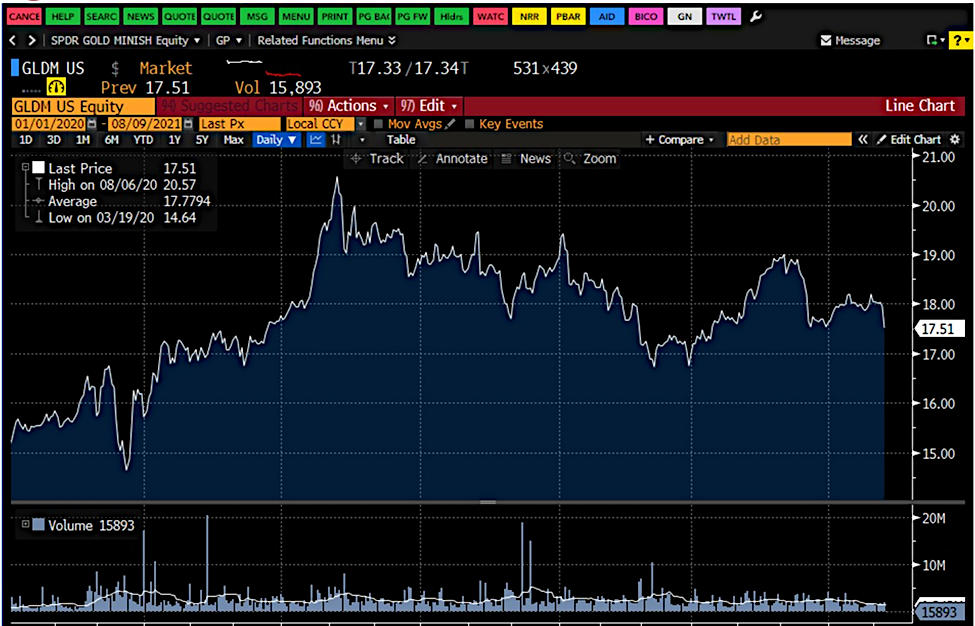Image resolution: width=975 pixels, height=626 pixels.
Task: Go forward with the right arrow
Action: click(32, 40)
